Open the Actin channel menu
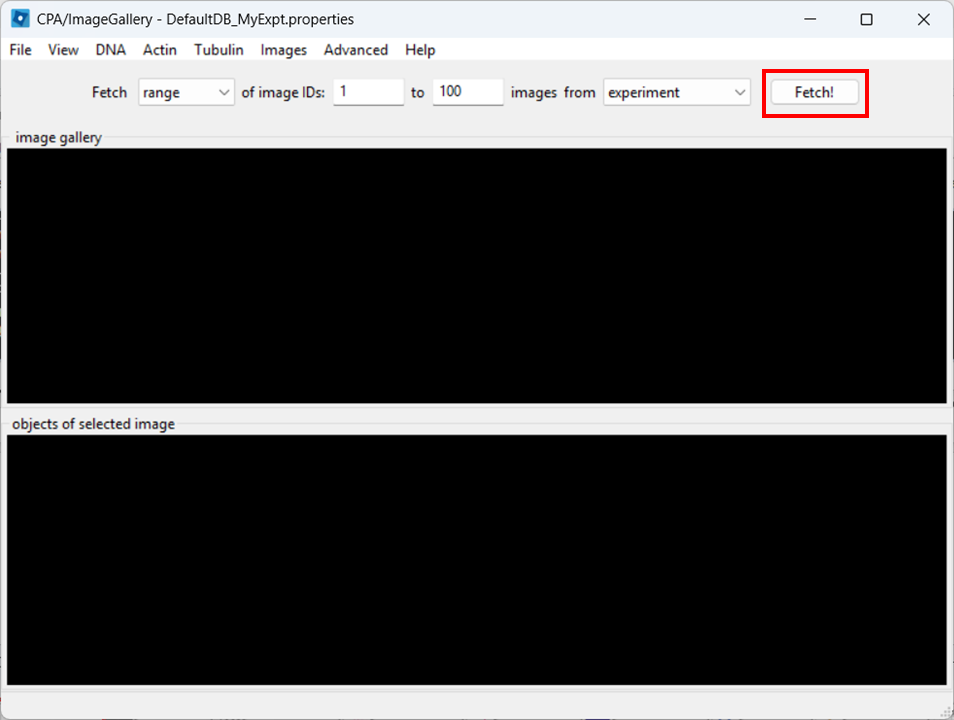The width and height of the screenshot is (954, 720). coord(159,49)
